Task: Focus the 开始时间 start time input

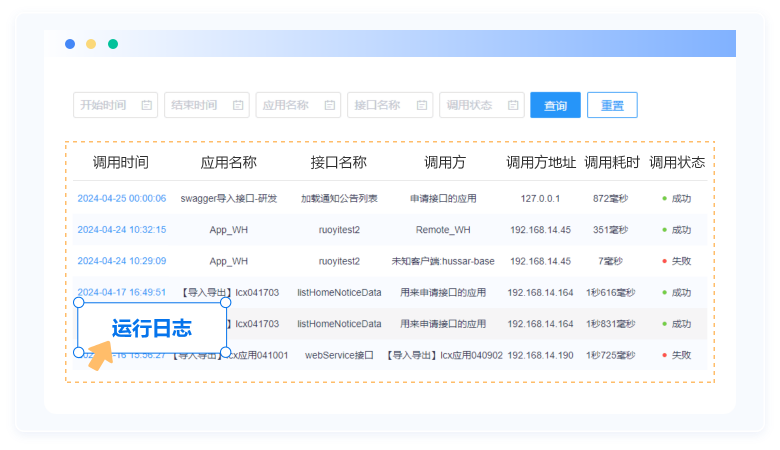Action: pos(105,105)
